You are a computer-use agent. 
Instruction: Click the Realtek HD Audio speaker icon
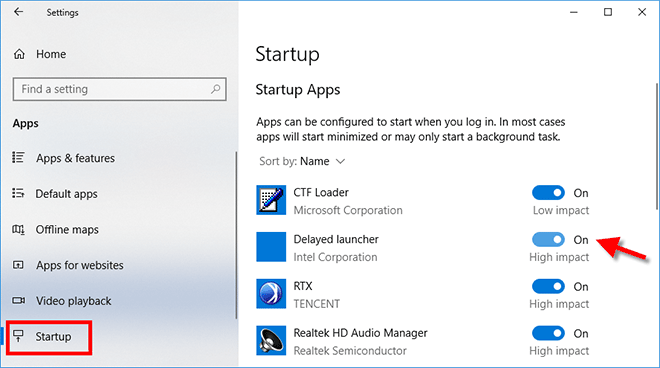click(x=271, y=340)
